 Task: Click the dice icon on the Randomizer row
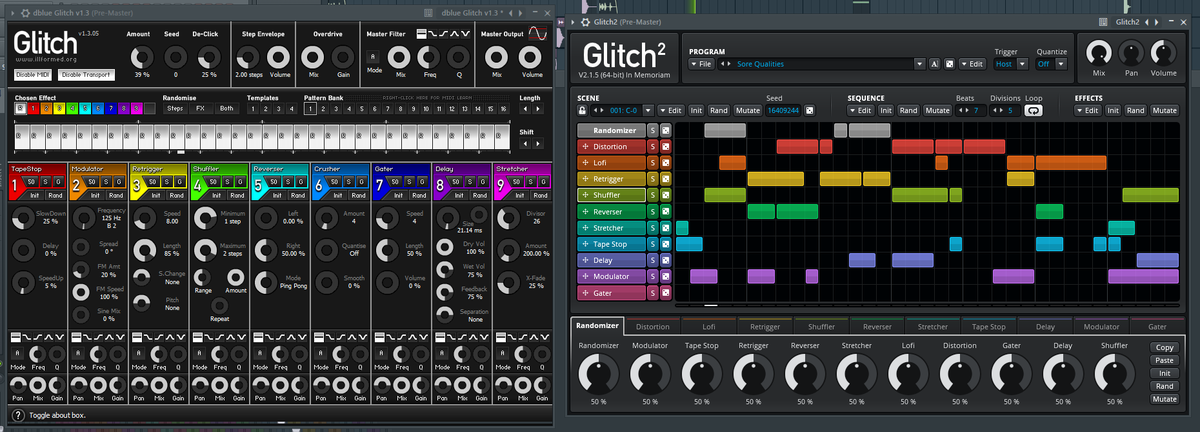[x=666, y=130]
